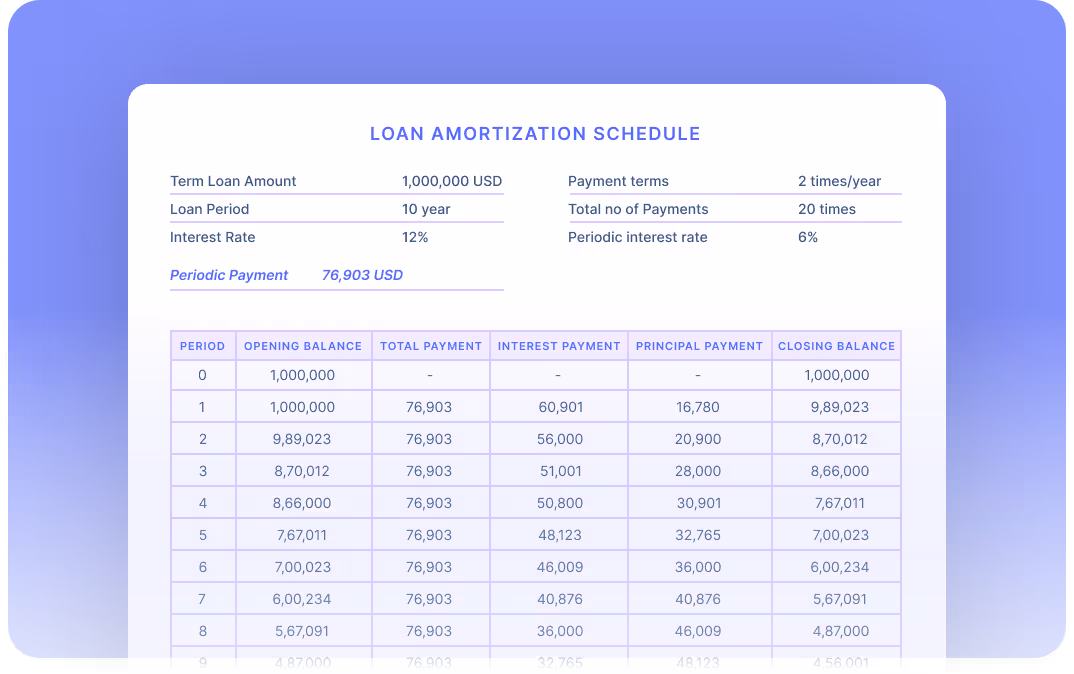The height and width of the screenshot is (674, 1074).
Task: Select opening balance cell showing 6,00,234
Action: coord(303,599)
